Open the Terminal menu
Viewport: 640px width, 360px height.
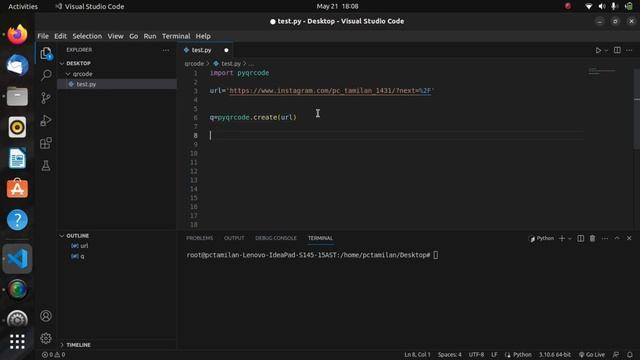(x=176, y=36)
